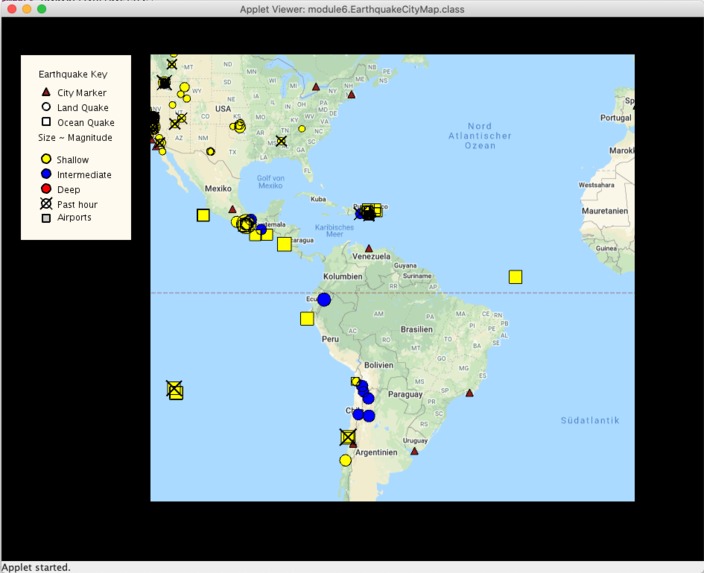The image size is (704, 573).
Task: Click the Applet Viewer window title bar
Action: (352, 9)
